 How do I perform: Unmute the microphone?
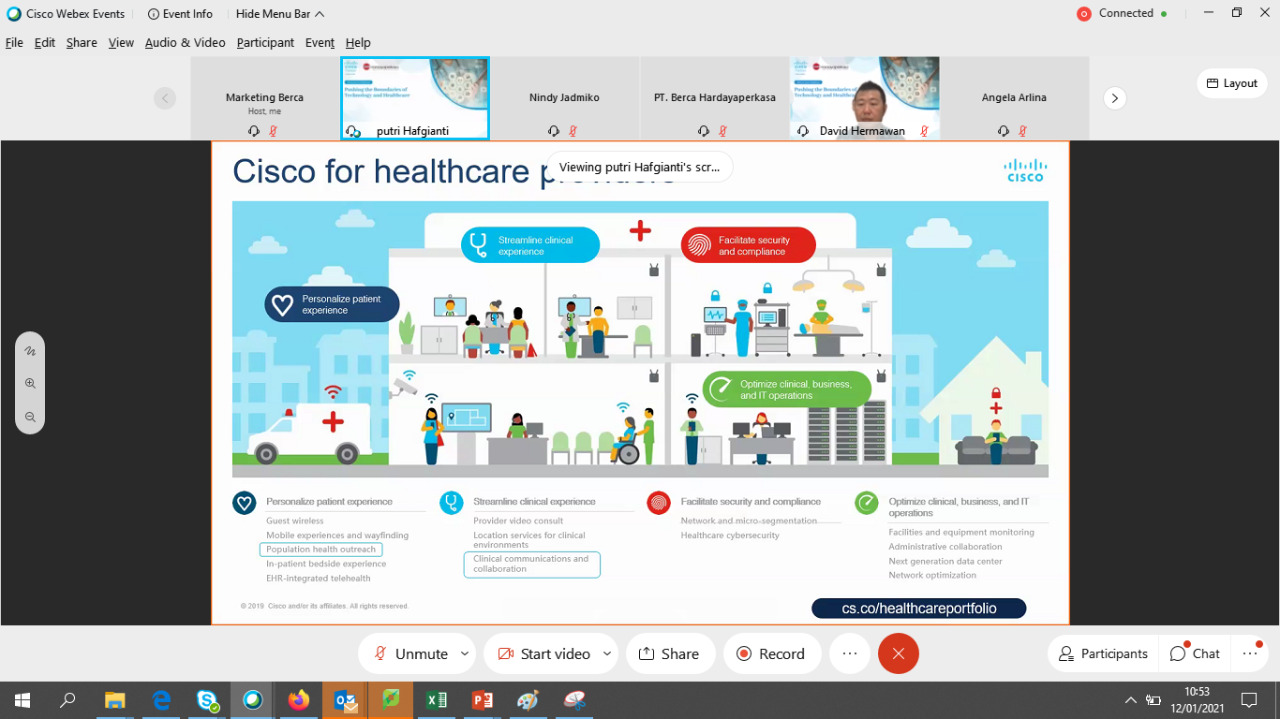(x=411, y=654)
